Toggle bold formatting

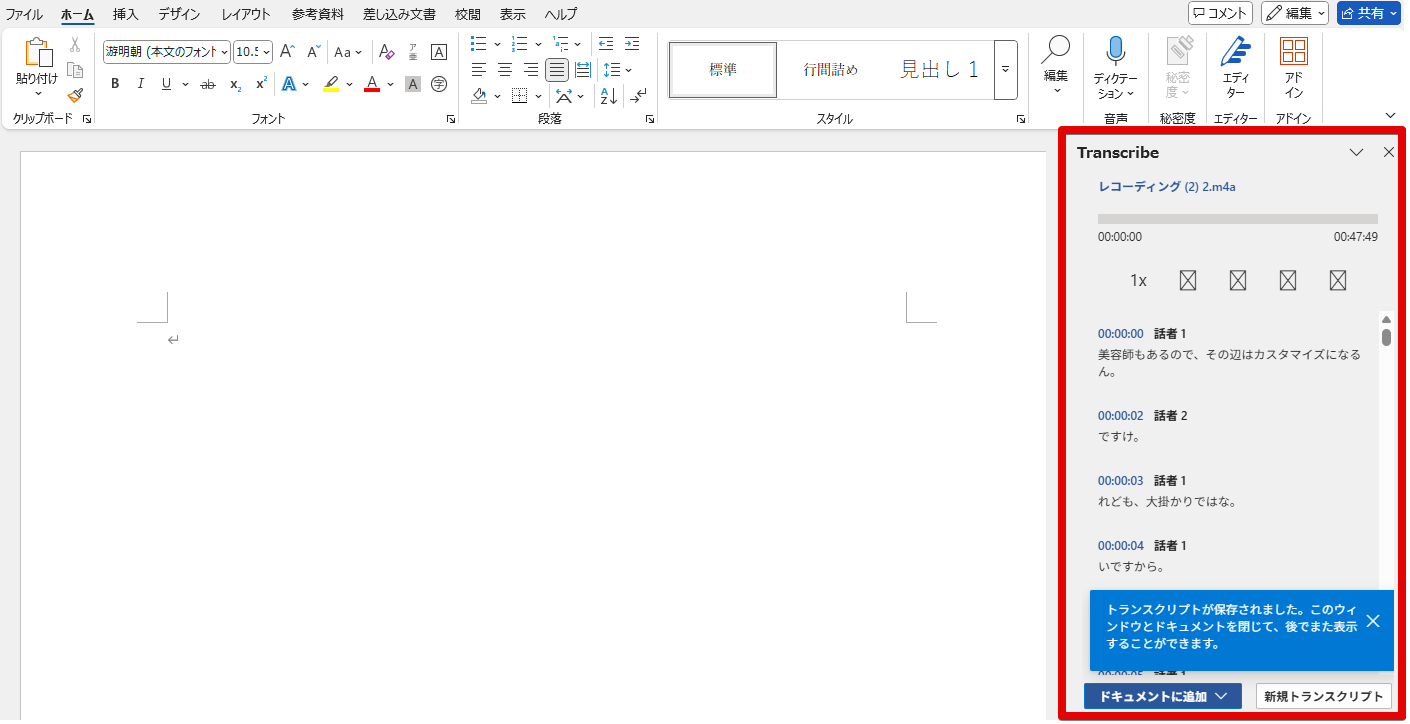(x=114, y=83)
